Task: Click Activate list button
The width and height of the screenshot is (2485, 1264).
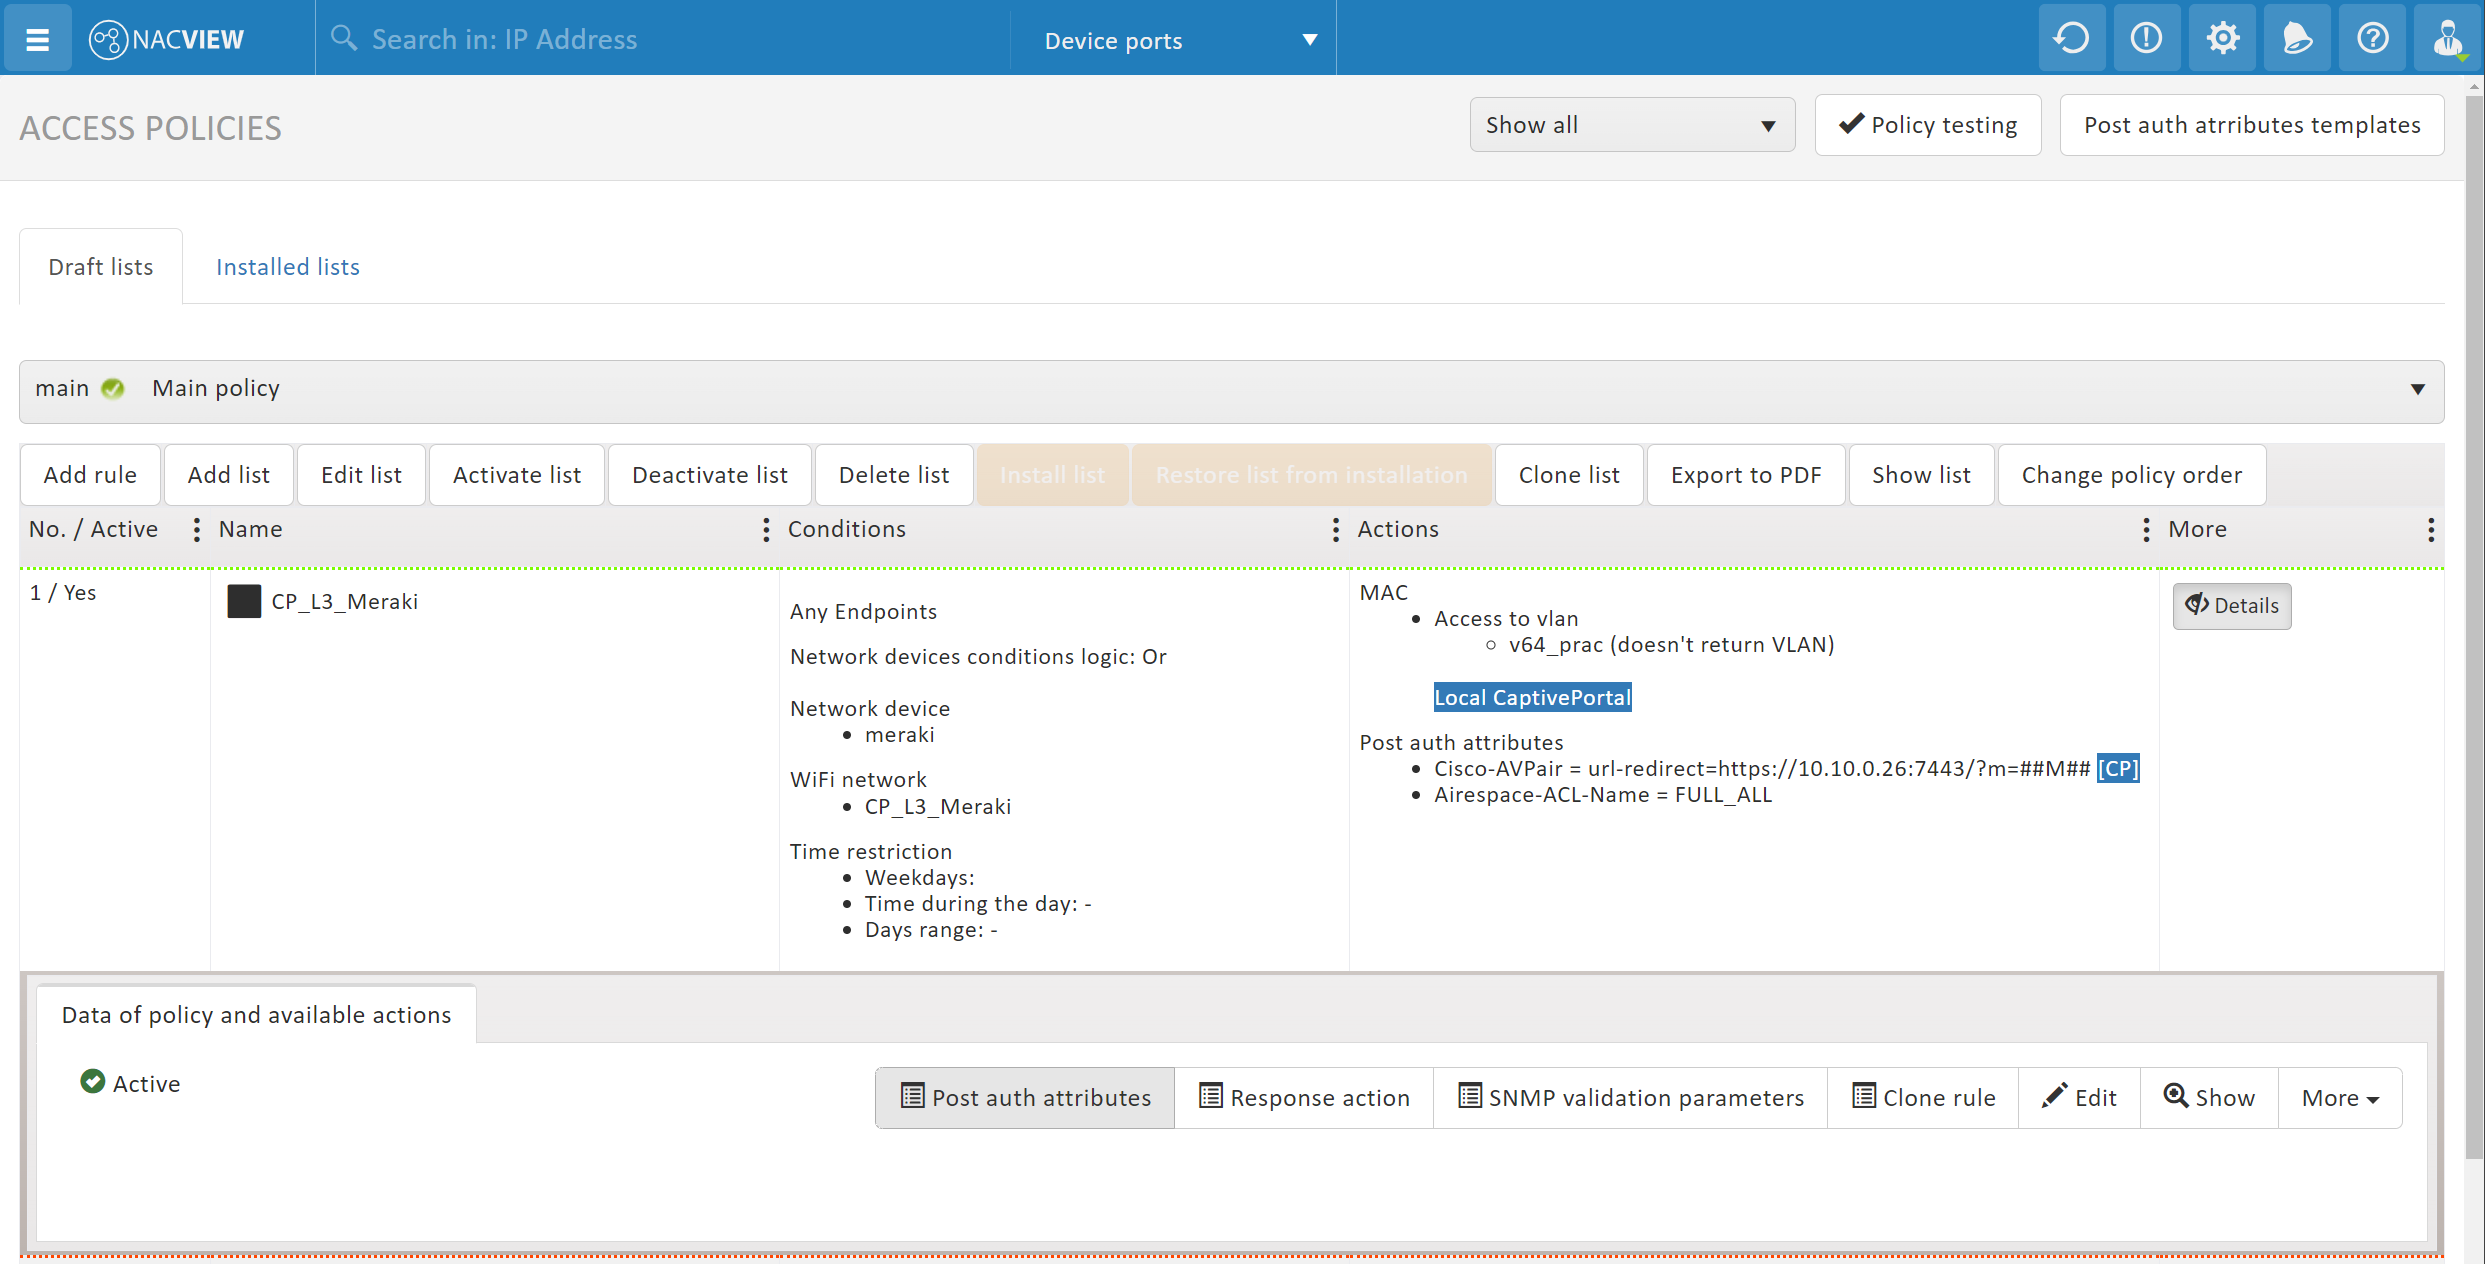Action: pos(517,475)
